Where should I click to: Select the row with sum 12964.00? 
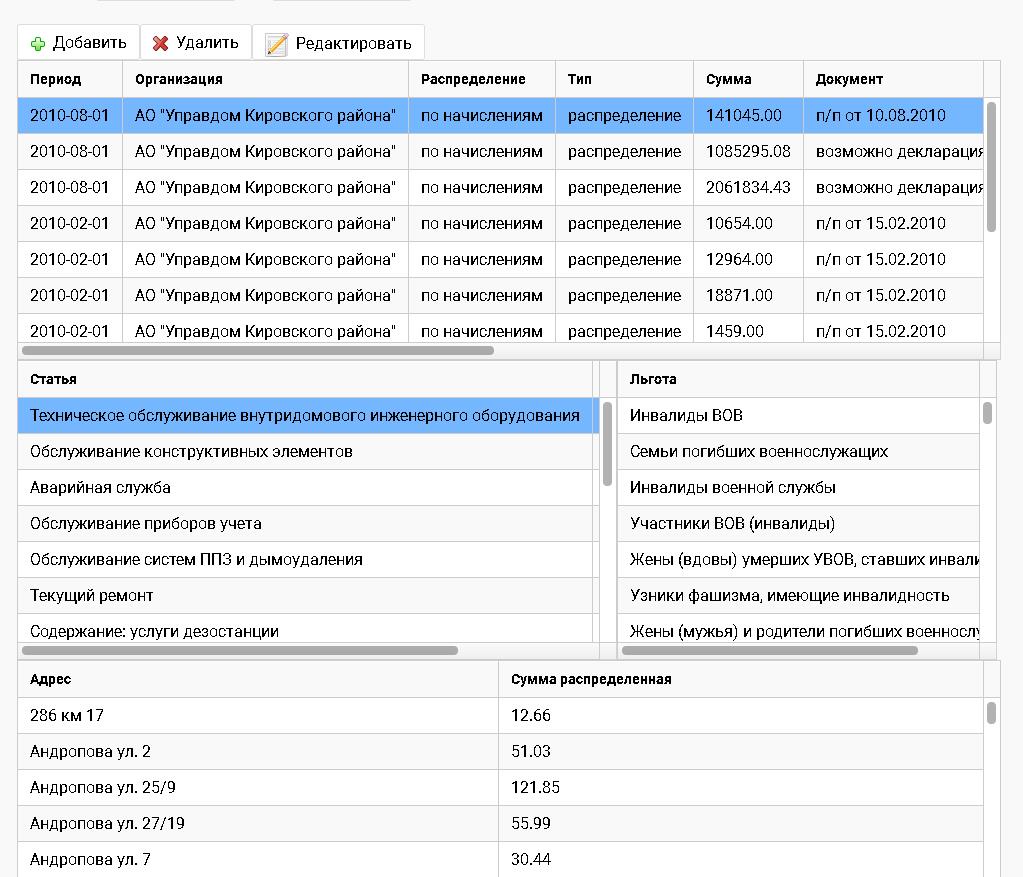pos(739,260)
